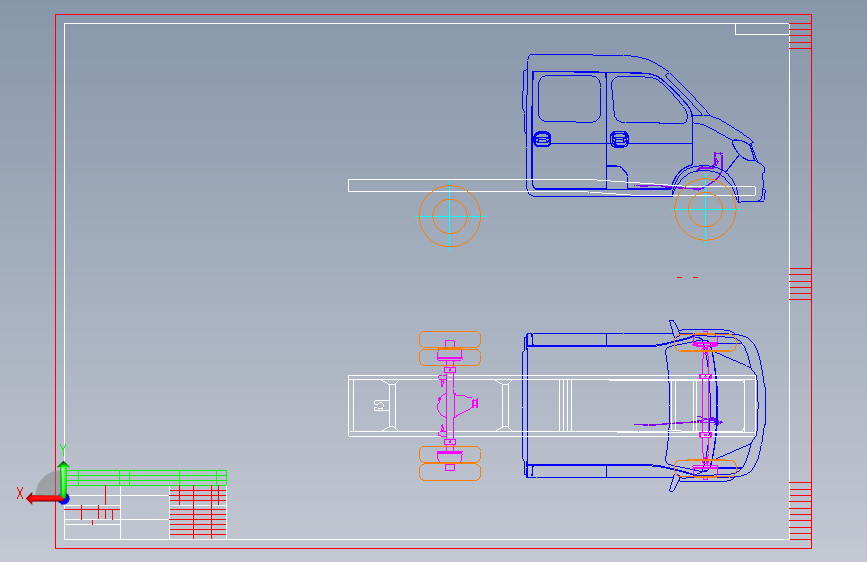Click the red X axis arrow
The height and width of the screenshot is (562, 867).
point(44,499)
